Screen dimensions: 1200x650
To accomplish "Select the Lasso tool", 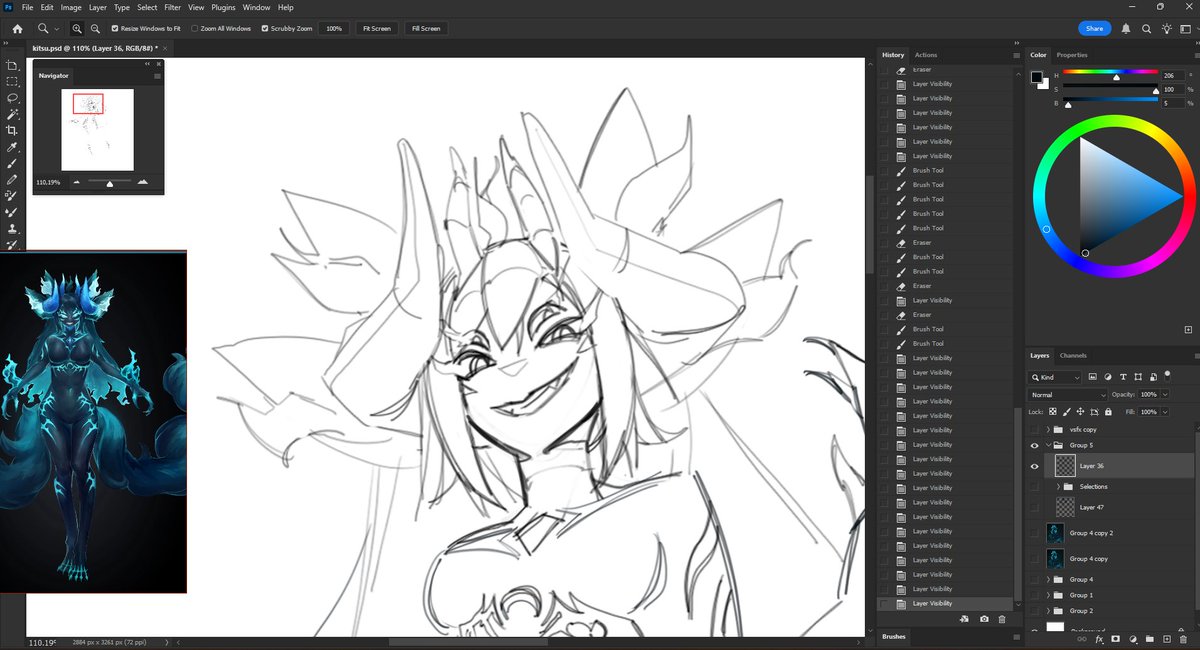I will [x=13, y=98].
